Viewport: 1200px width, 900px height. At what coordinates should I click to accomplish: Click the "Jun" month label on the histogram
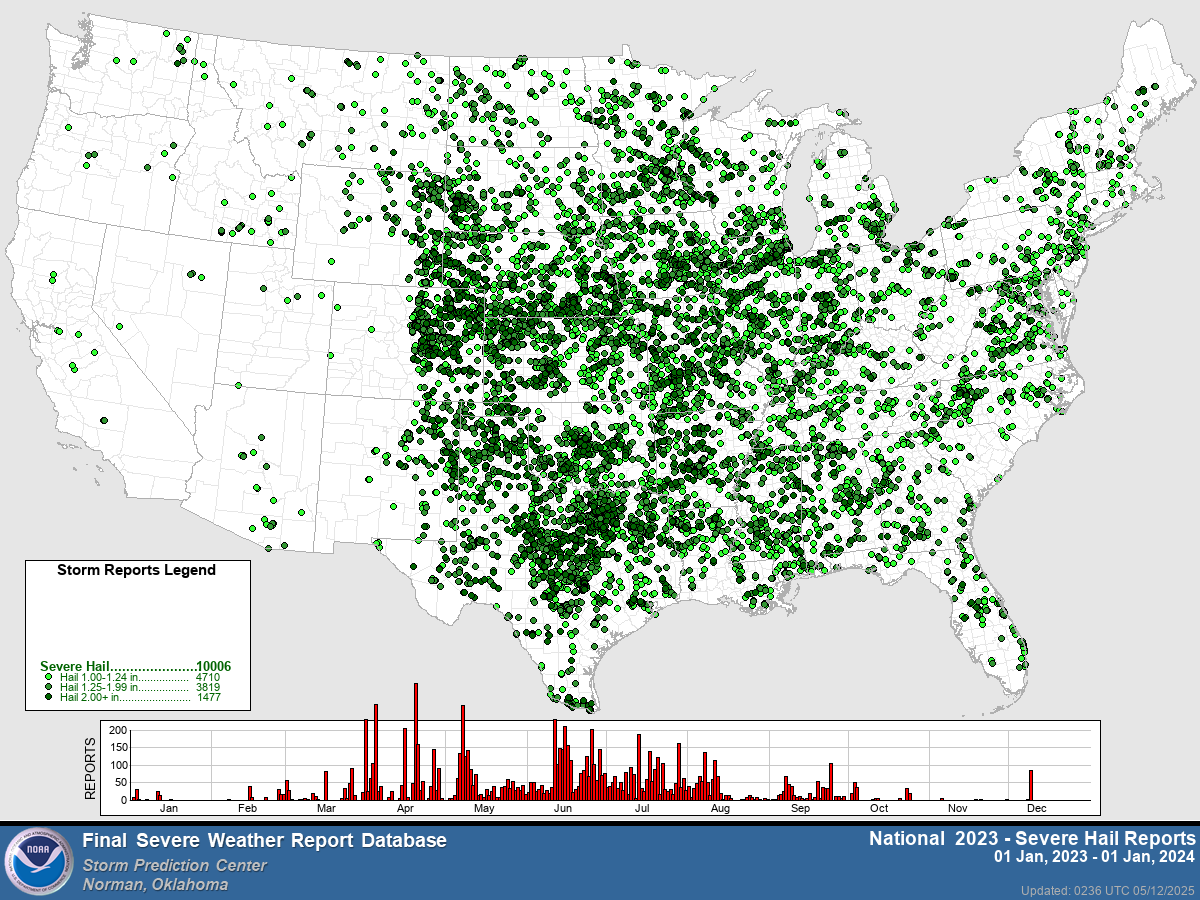click(x=563, y=807)
